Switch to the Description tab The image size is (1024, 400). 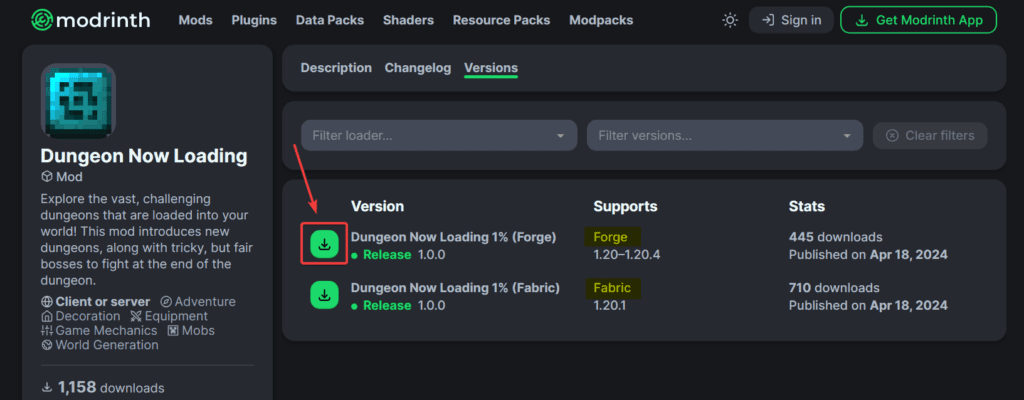(336, 68)
